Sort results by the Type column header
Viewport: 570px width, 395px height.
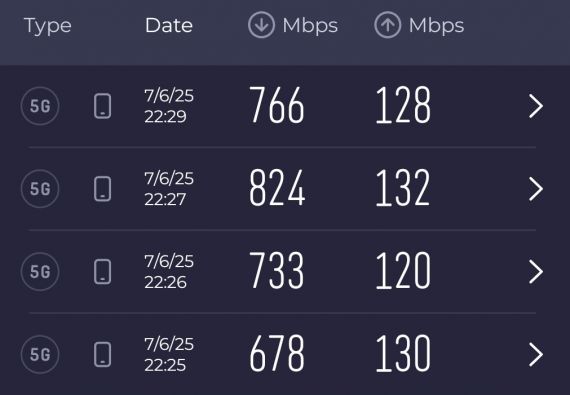(x=48, y=26)
